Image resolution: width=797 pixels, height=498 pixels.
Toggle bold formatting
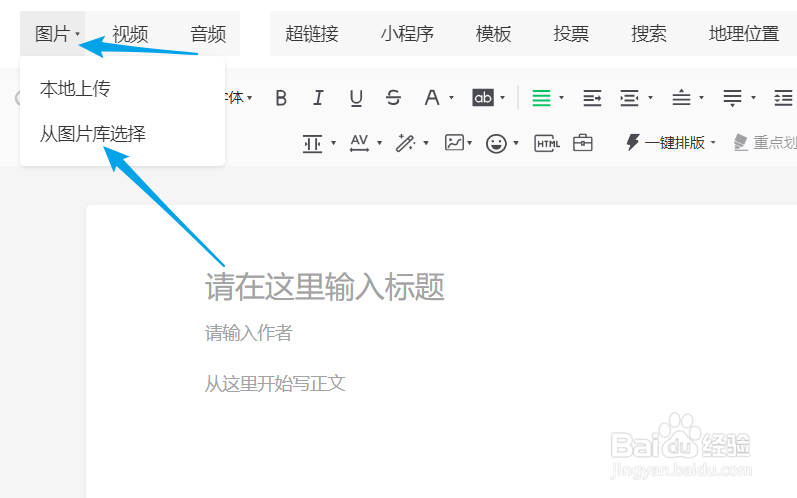281,98
